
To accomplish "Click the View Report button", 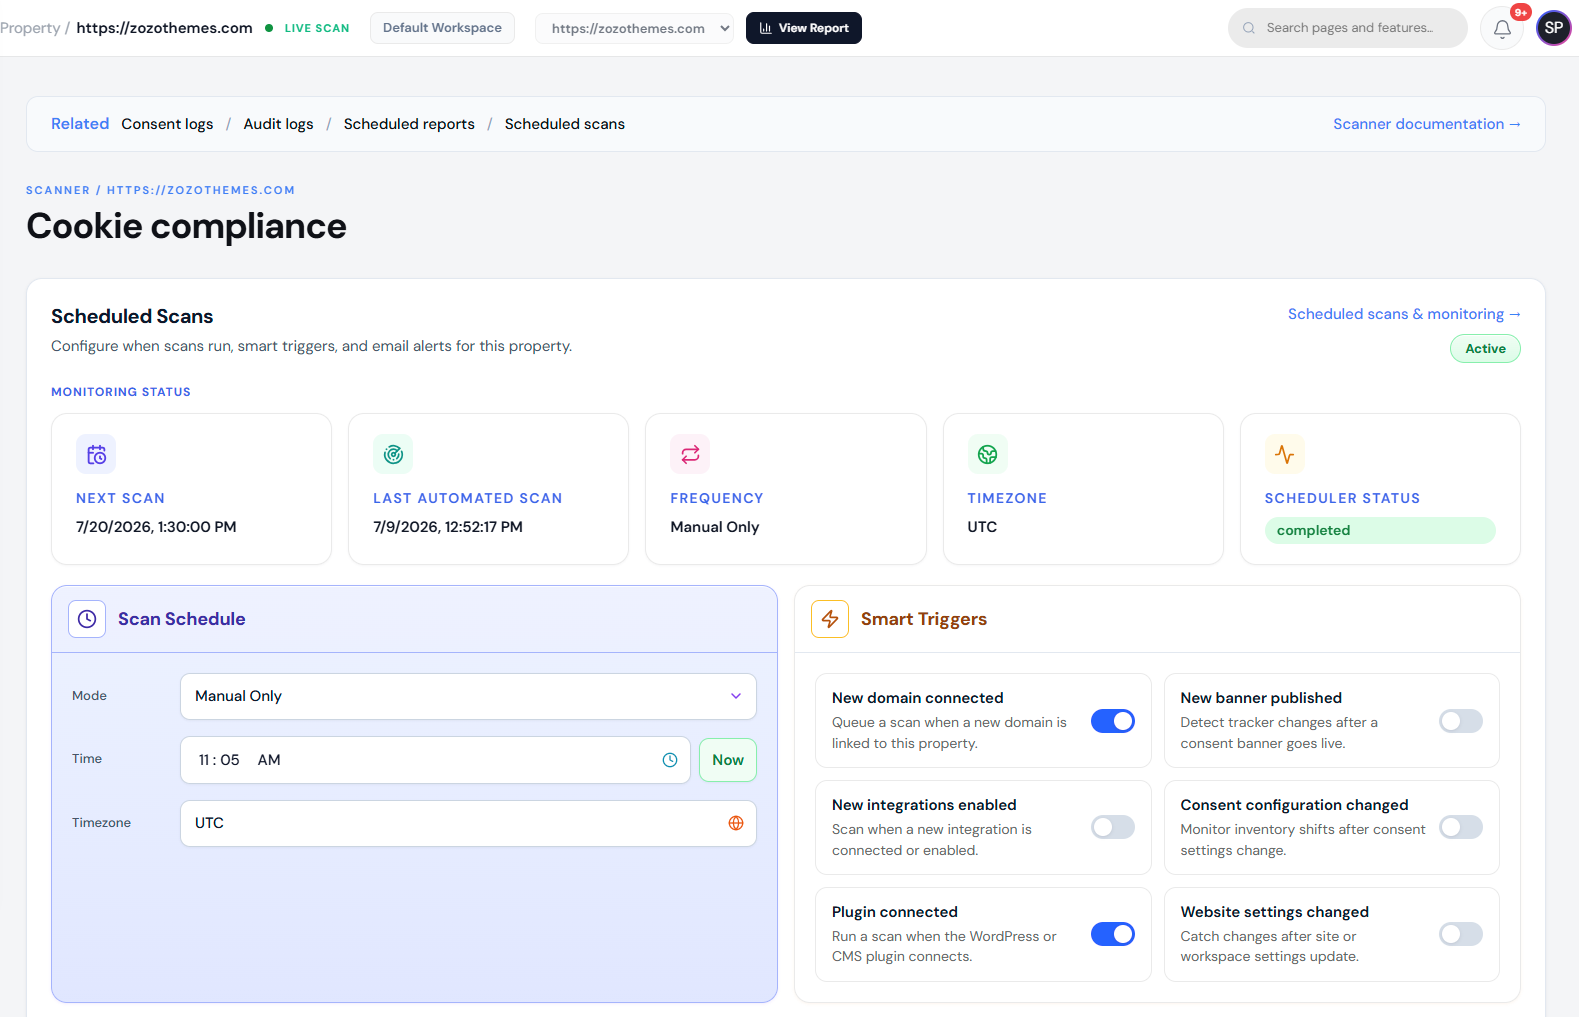I will [804, 28].
